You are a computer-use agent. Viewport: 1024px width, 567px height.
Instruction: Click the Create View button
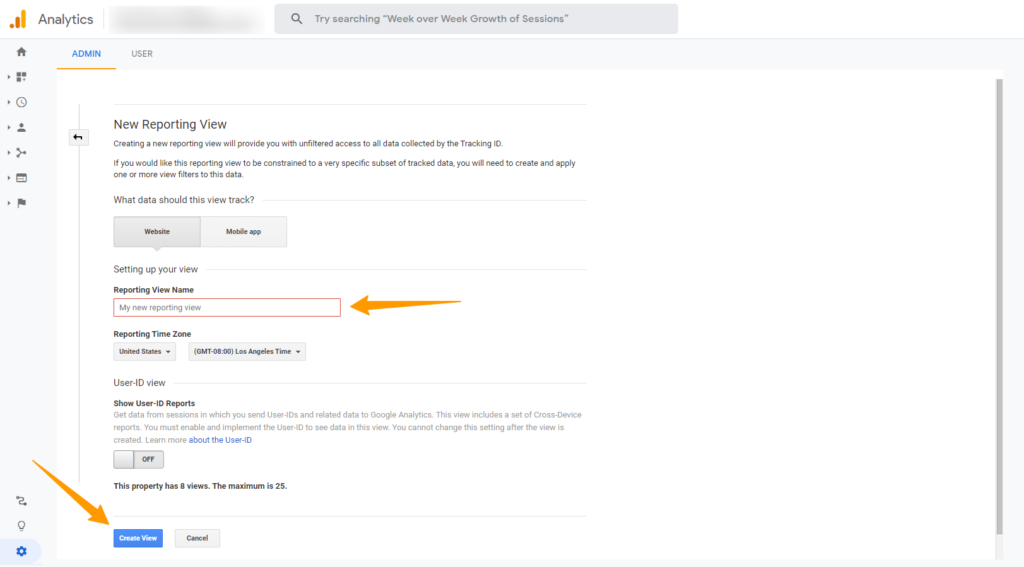click(x=138, y=538)
